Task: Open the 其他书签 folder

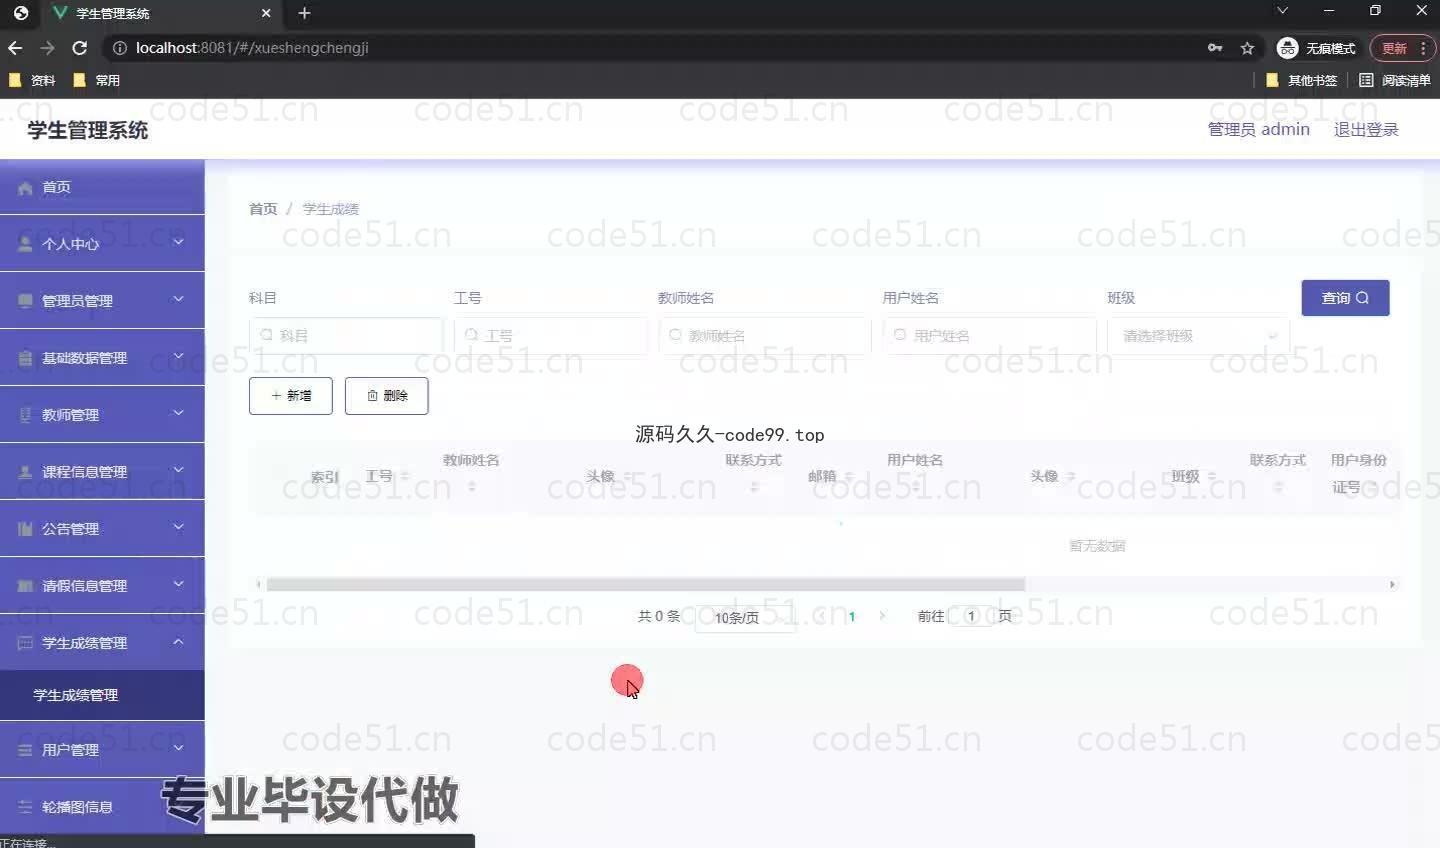Action: (1301, 80)
